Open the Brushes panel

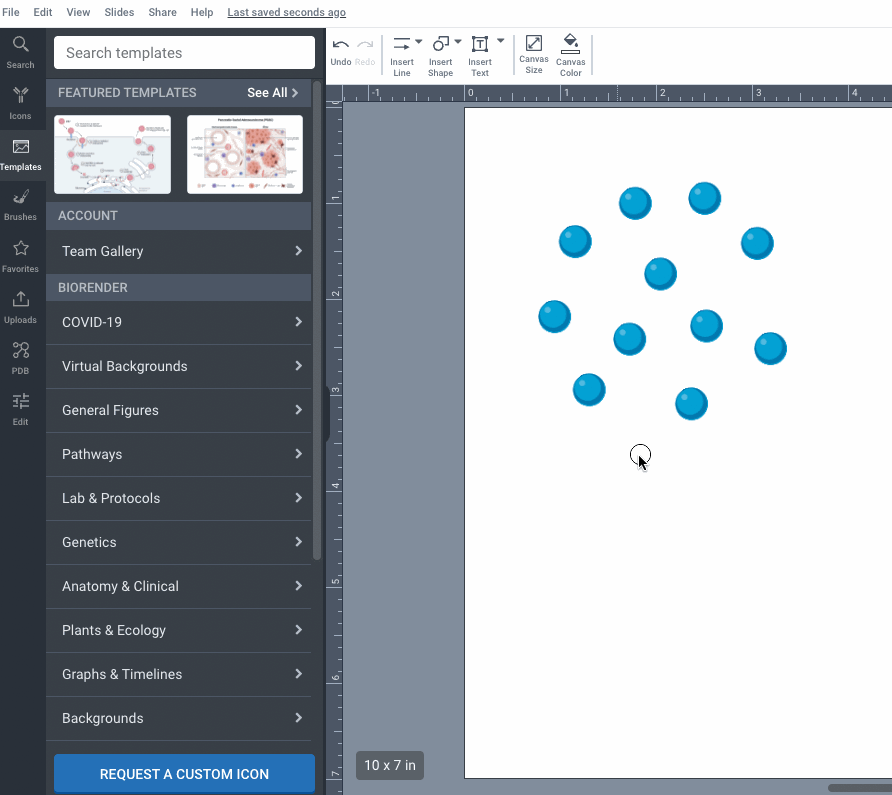[20, 205]
